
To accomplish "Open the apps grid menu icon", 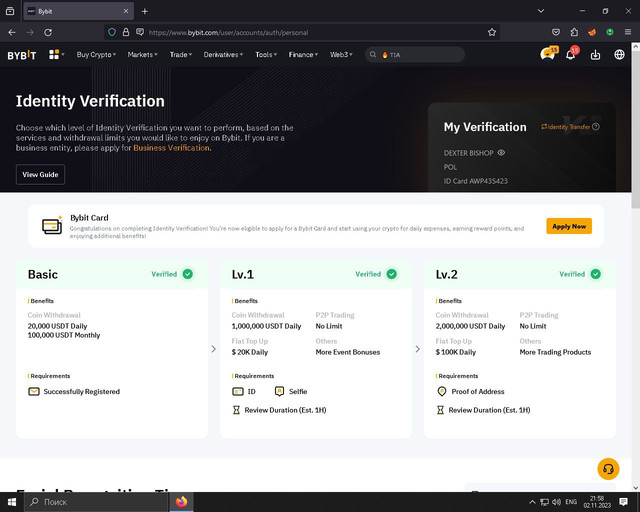I will point(54,54).
